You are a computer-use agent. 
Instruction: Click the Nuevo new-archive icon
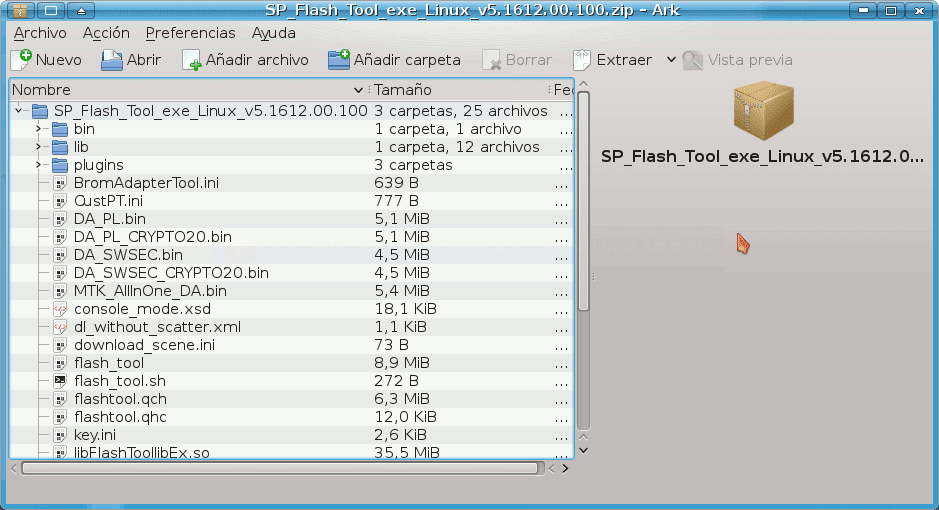[22, 60]
